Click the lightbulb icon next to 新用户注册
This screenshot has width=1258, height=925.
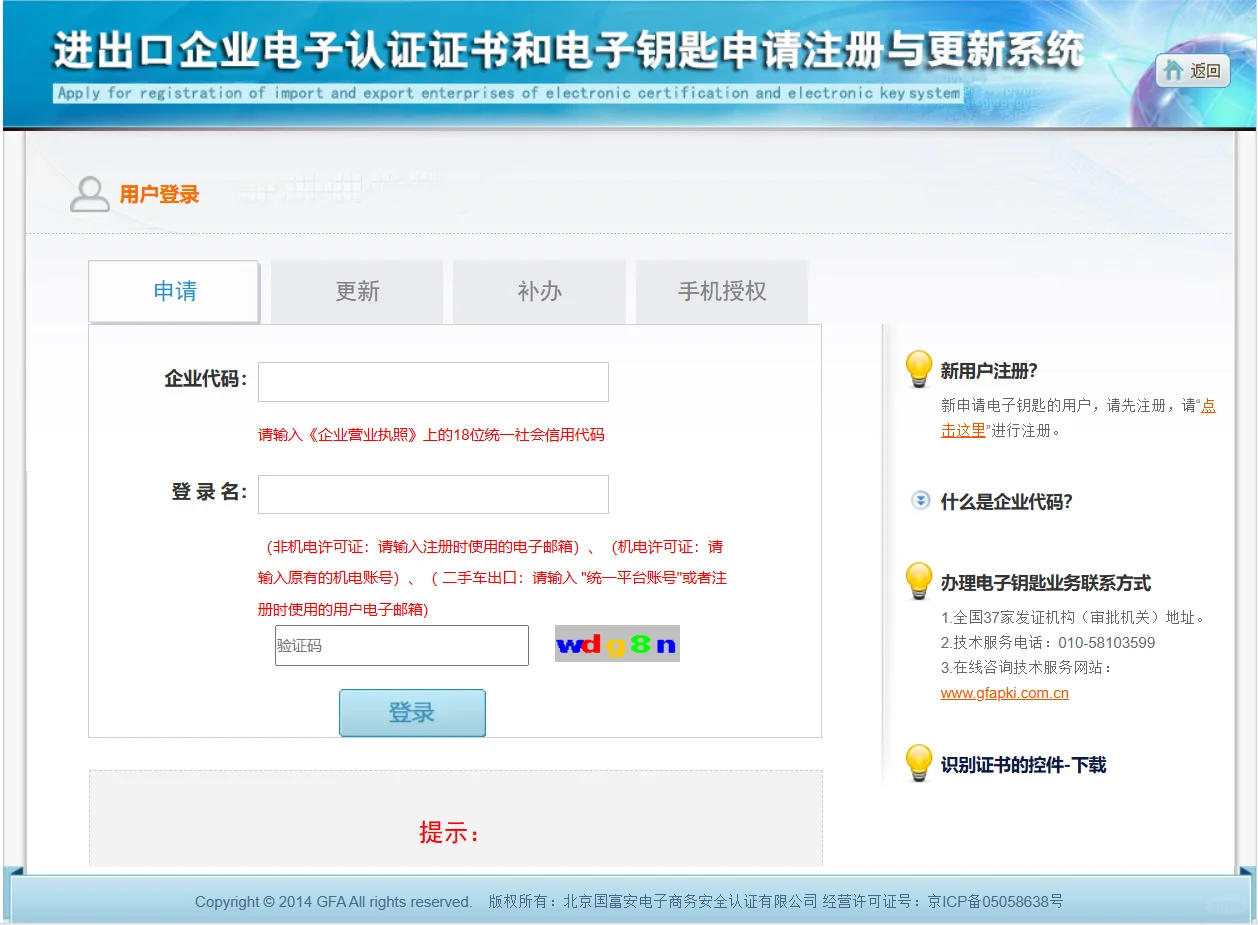click(x=919, y=368)
